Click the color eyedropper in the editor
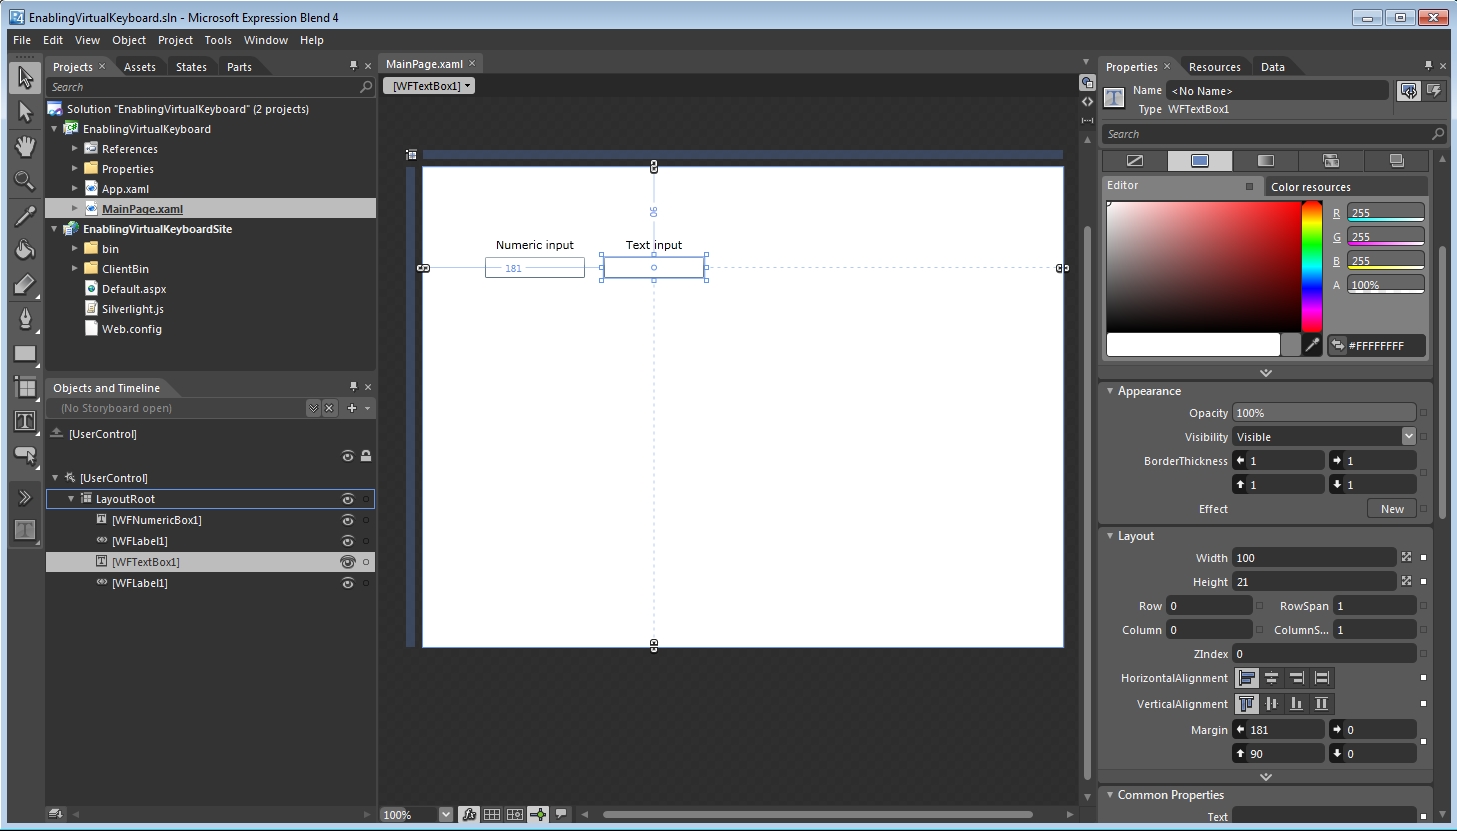 tap(1312, 345)
